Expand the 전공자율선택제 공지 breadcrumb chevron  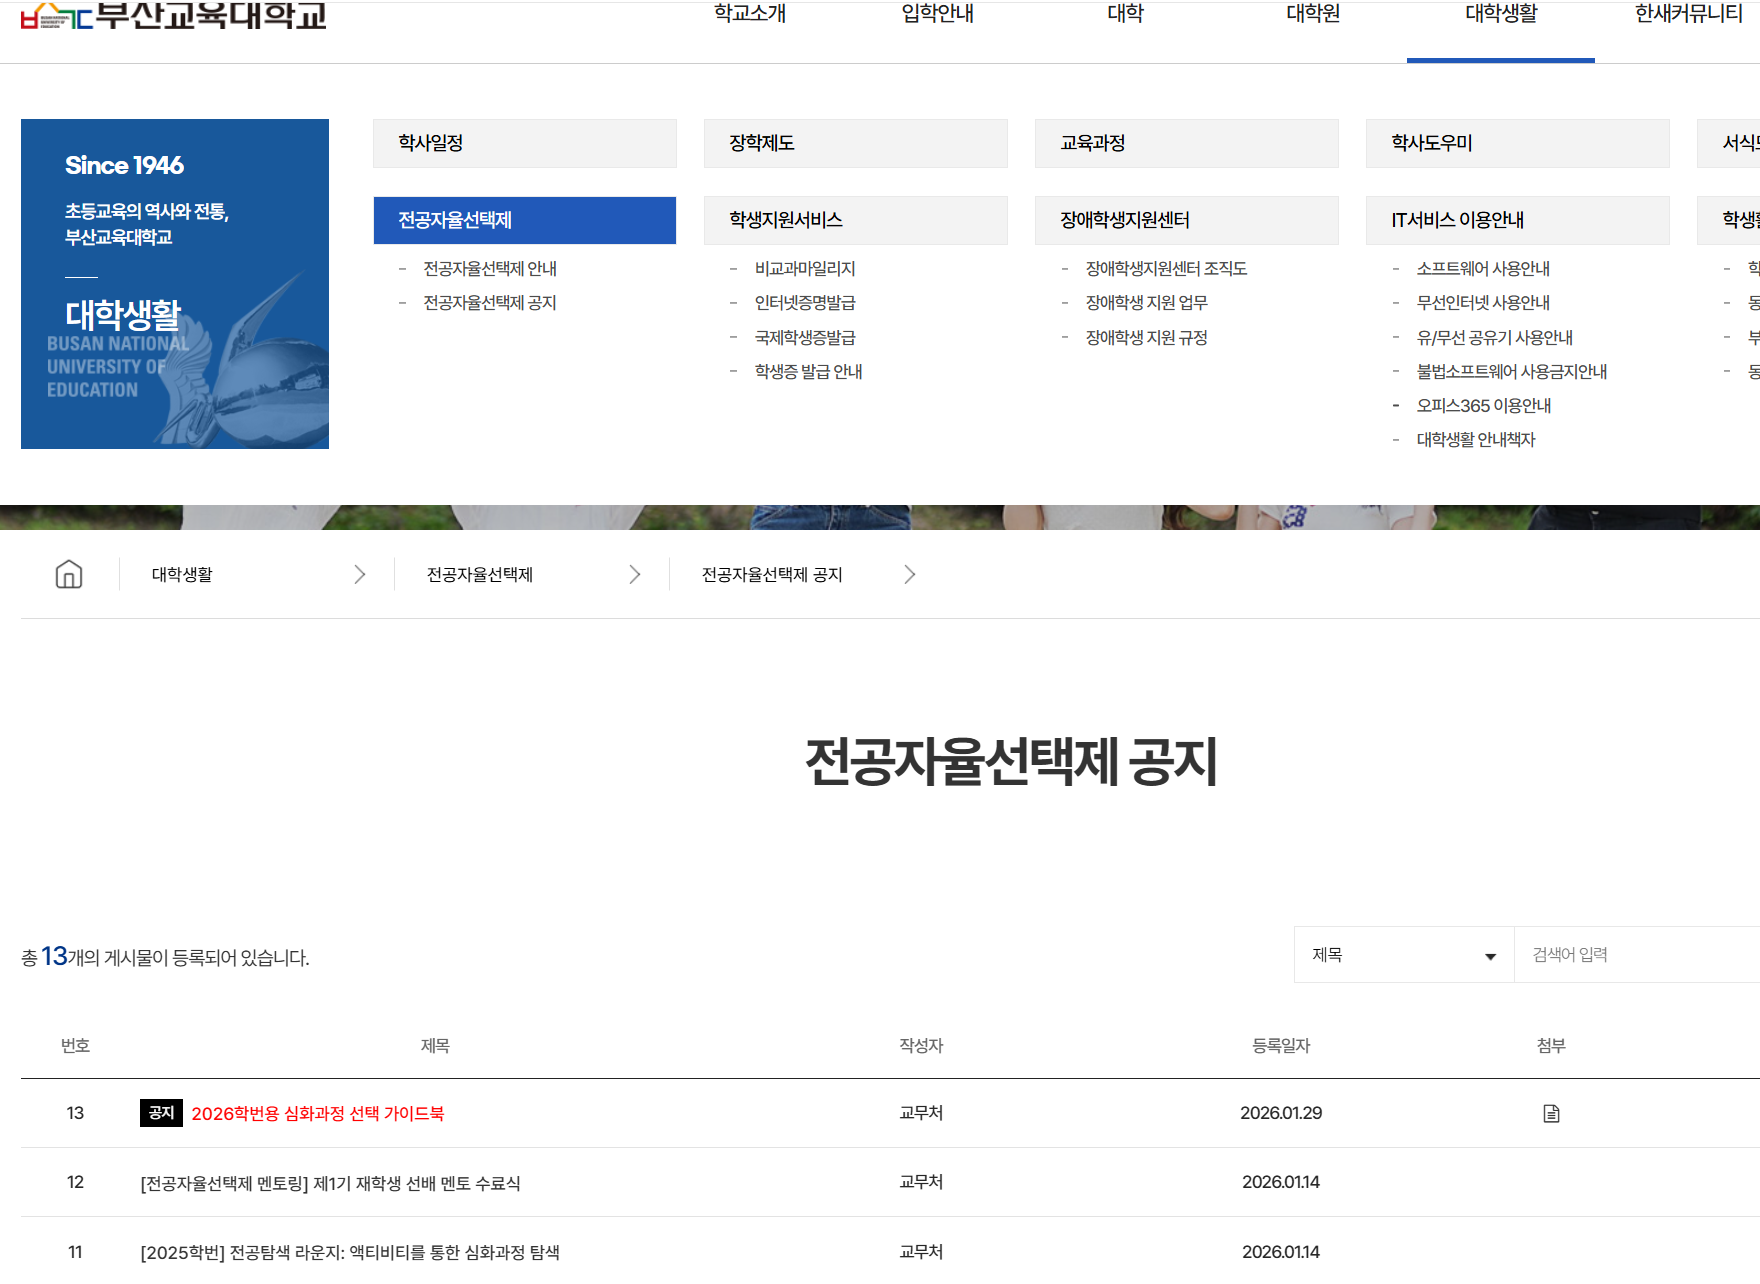point(909,574)
